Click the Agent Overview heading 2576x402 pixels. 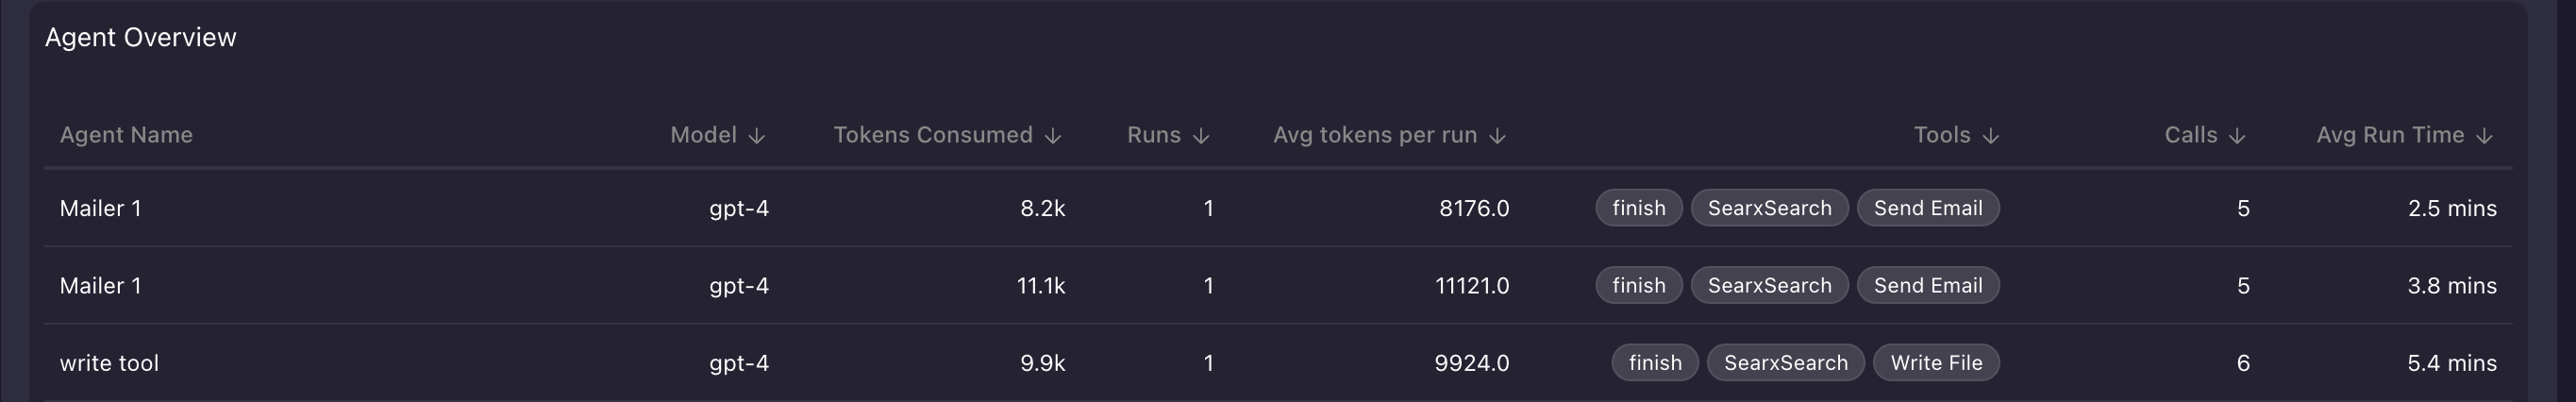point(141,37)
